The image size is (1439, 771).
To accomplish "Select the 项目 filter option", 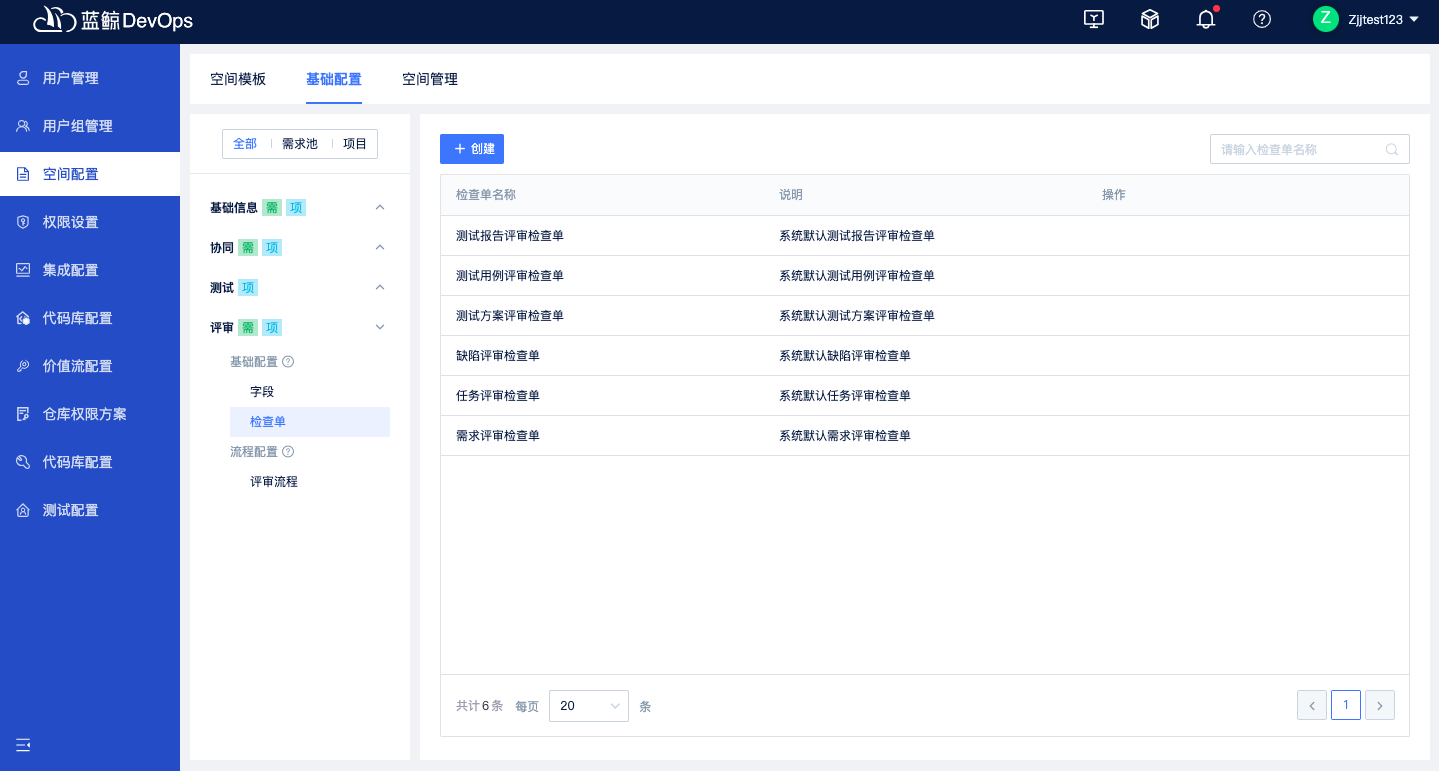I will (355, 144).
